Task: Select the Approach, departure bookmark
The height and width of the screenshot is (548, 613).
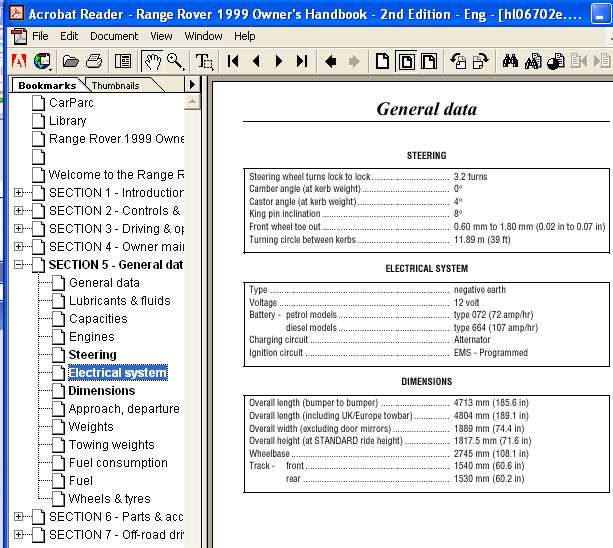Action: click(x=124, y=409)
